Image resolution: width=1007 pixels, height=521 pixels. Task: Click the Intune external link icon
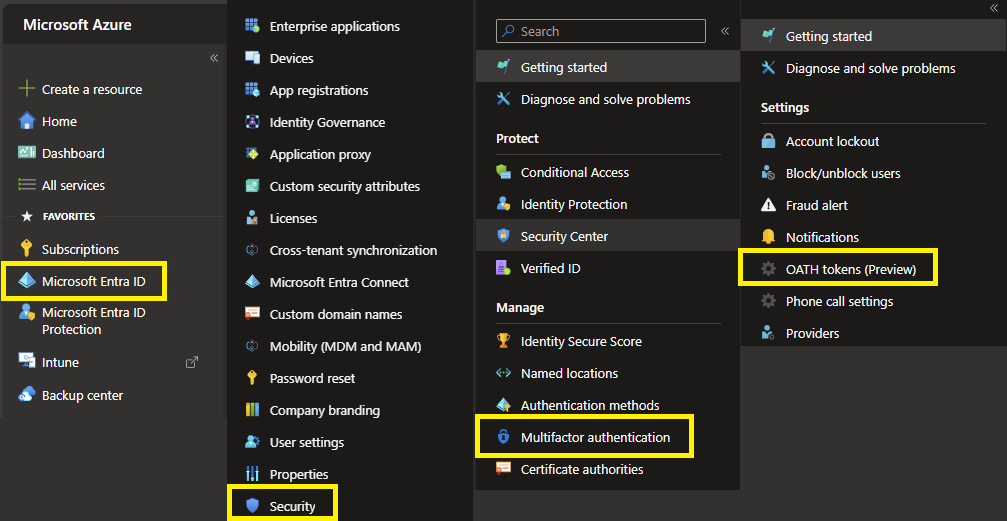pos(192,362)
